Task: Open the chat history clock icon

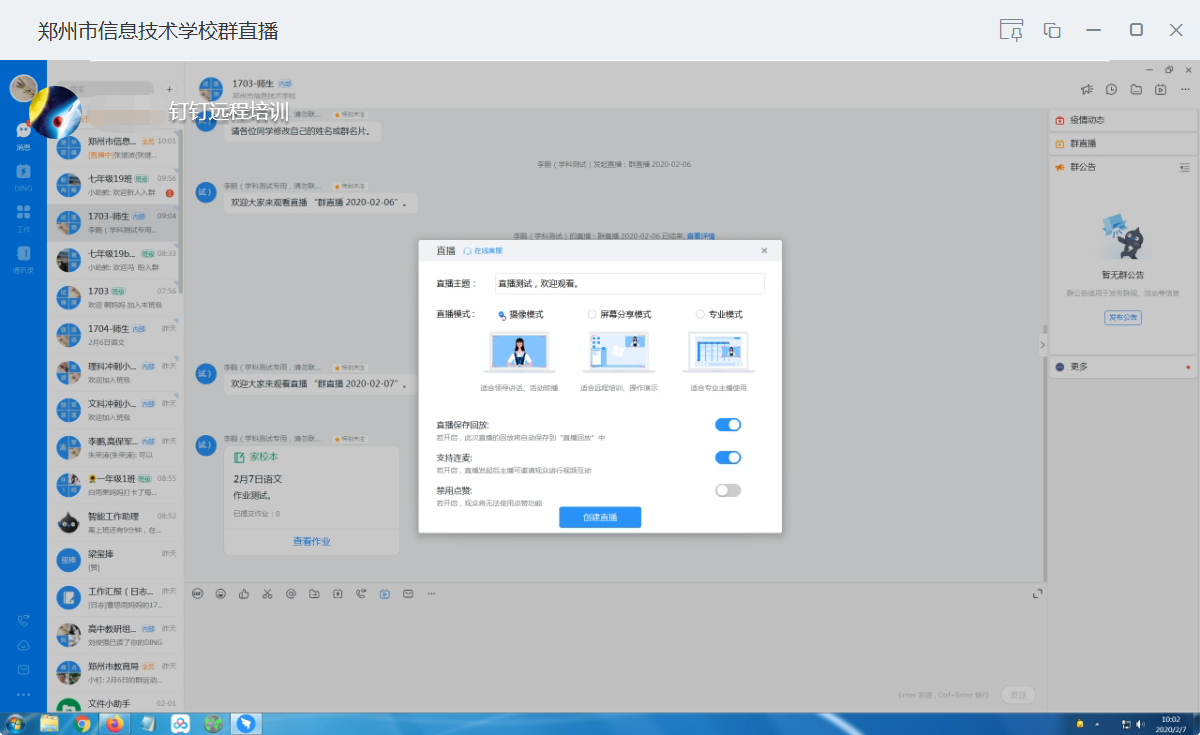Action: click(1112, 90)
